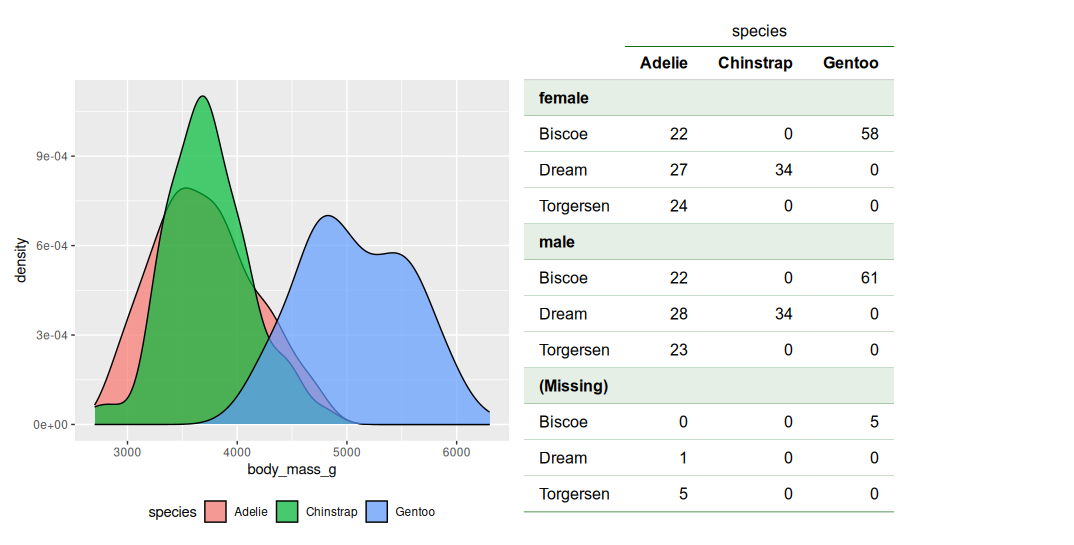
Task: Click the red Adelie legend swatch
Action: click(215, 511)
